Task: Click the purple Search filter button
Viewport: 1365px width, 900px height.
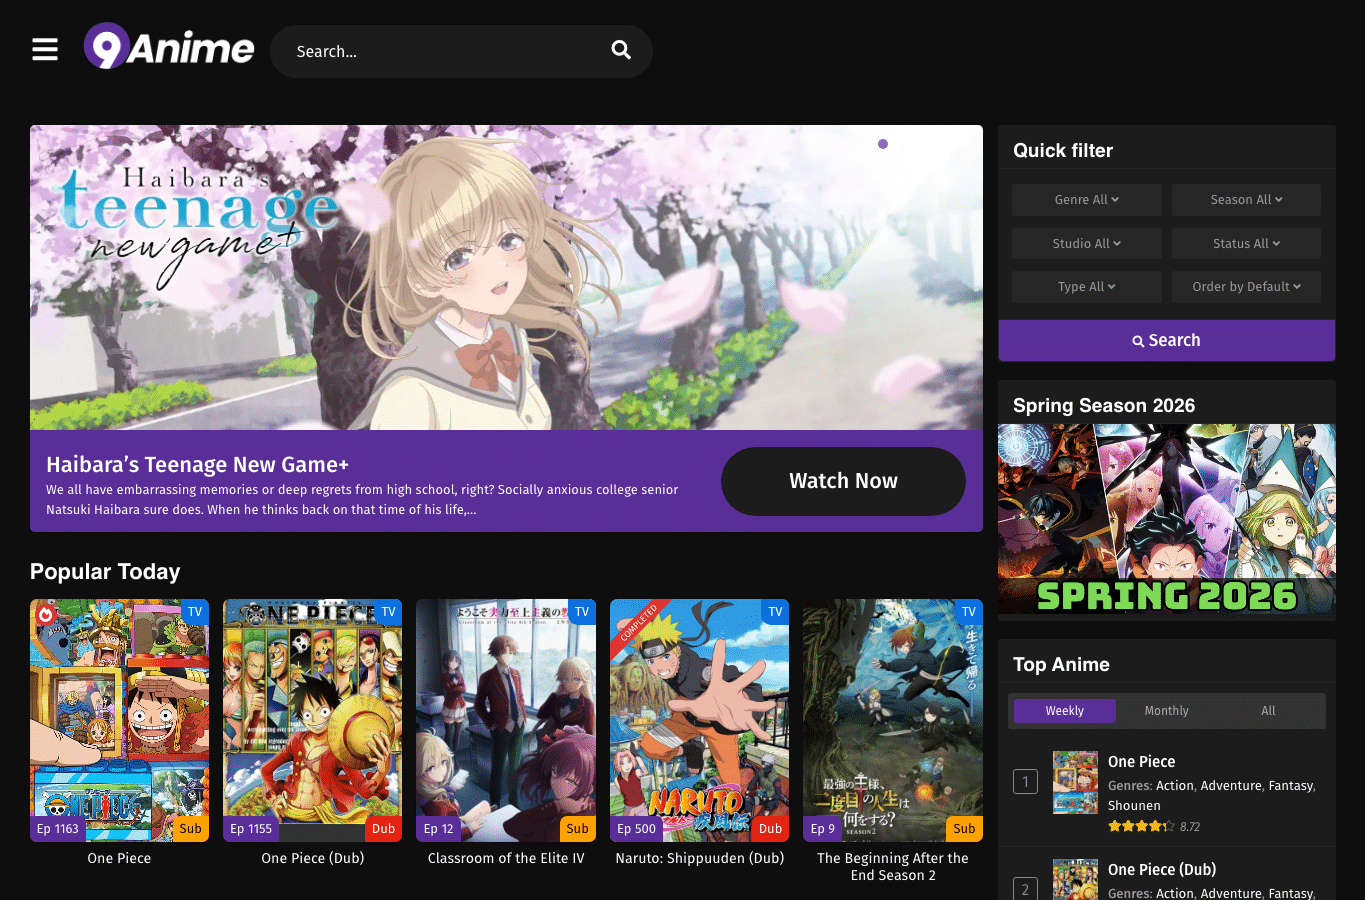Action: point(1166,340)
